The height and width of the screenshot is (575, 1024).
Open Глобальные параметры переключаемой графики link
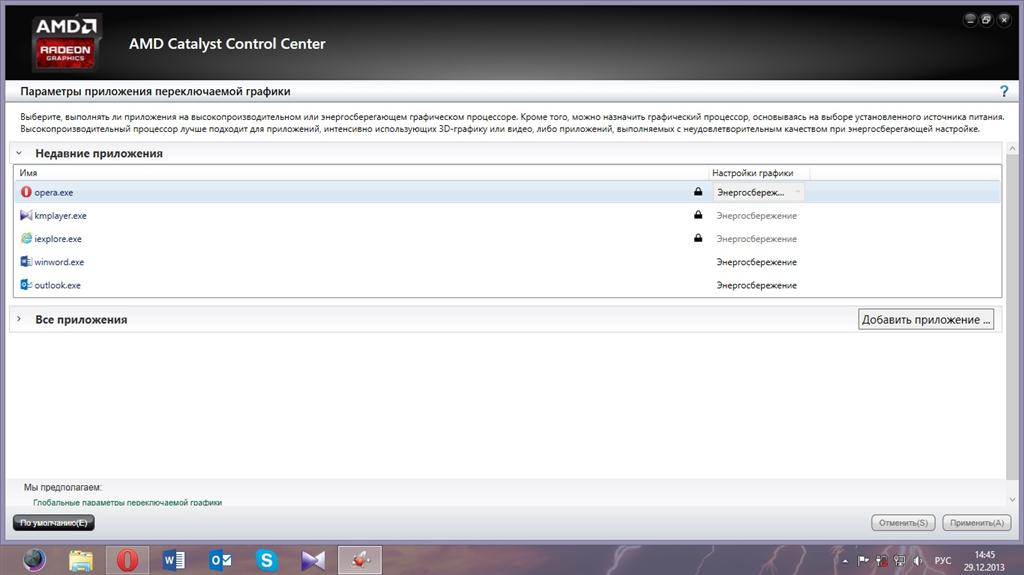127,502
